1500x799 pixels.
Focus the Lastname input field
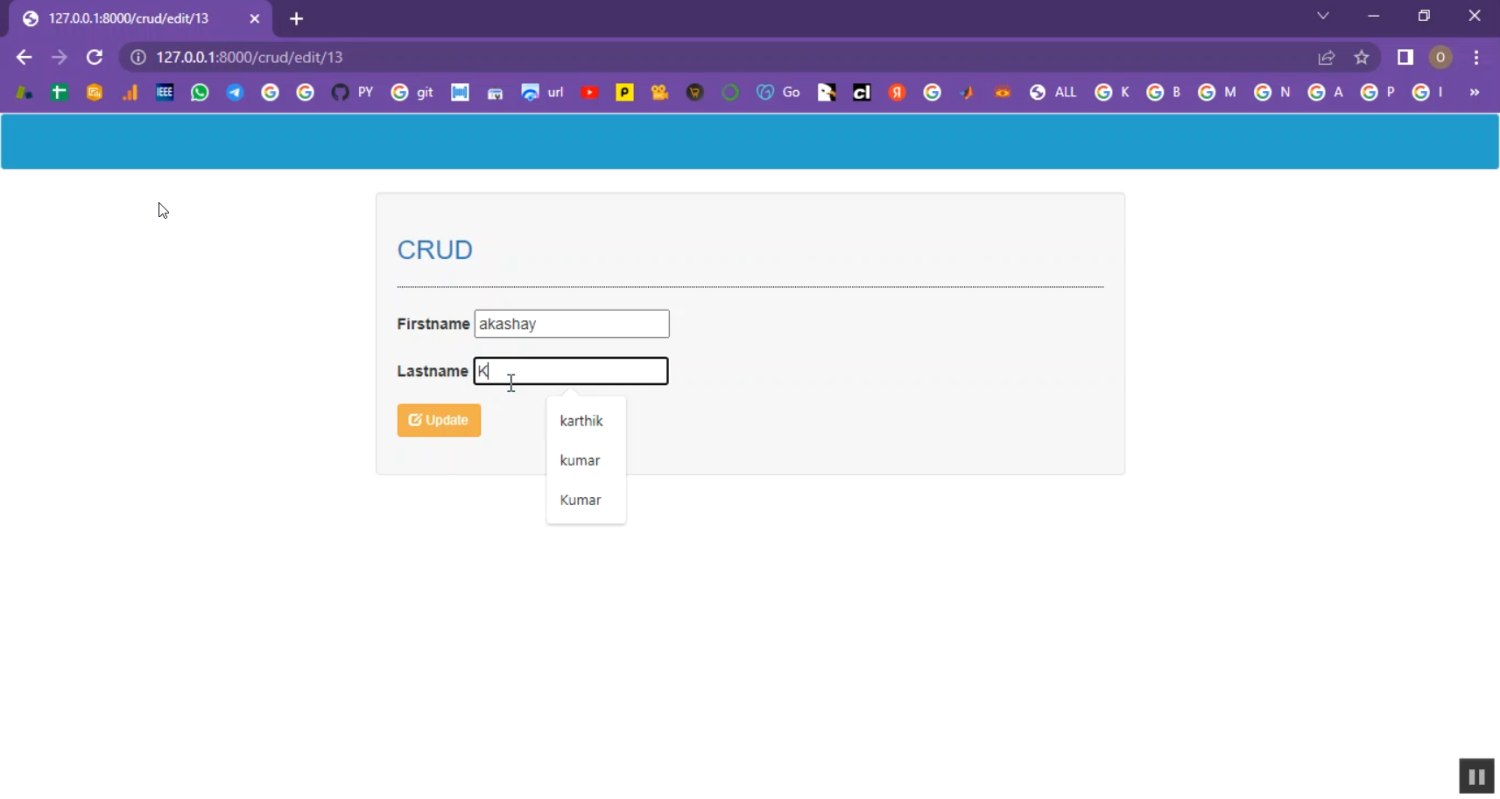571,371
